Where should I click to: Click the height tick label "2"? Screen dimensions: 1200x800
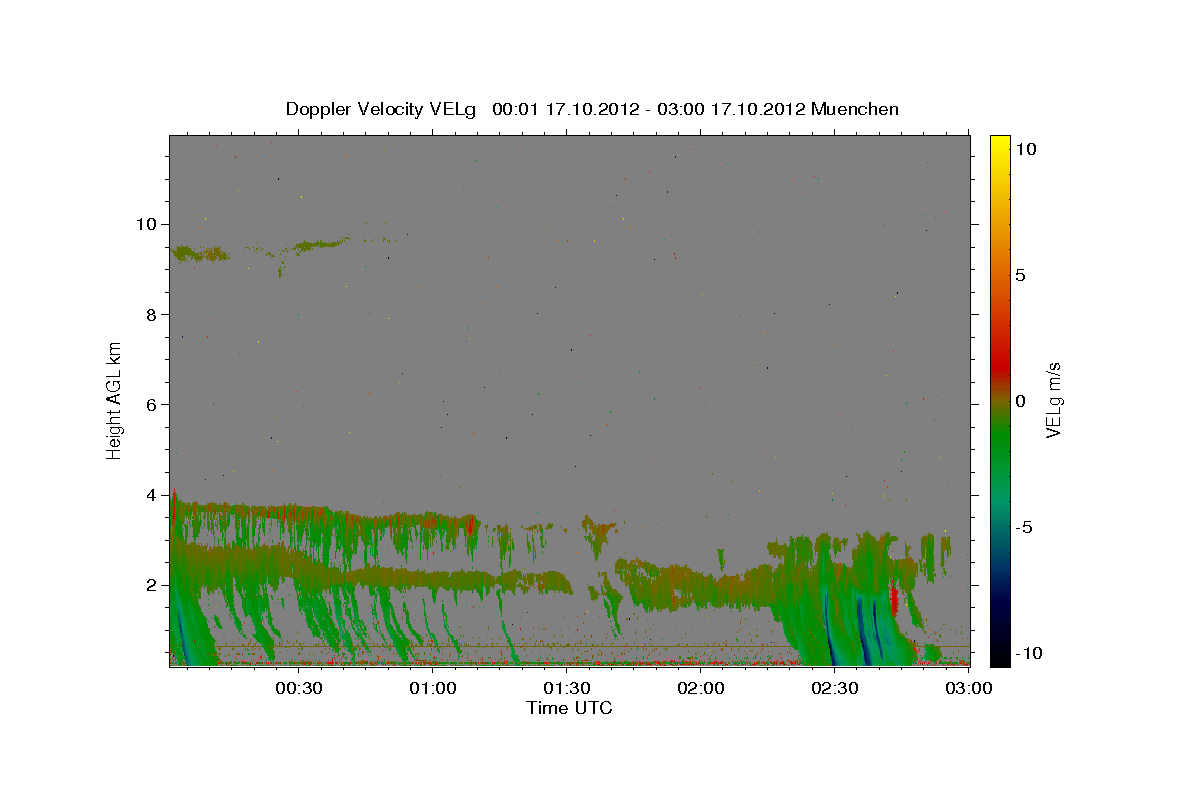pos(149,585)
